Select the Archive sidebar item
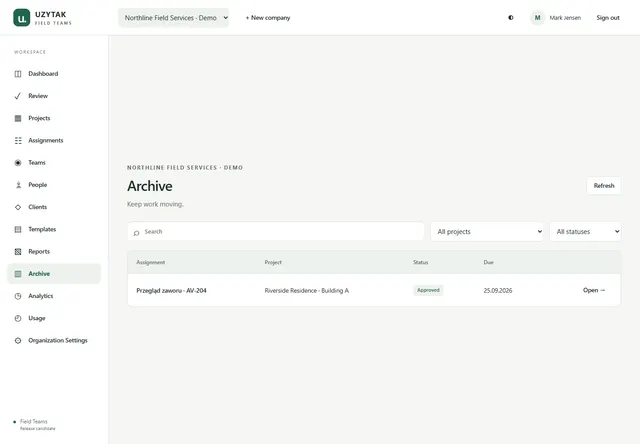The height and width of the screenshot is (444, 640). pos(54,274)
